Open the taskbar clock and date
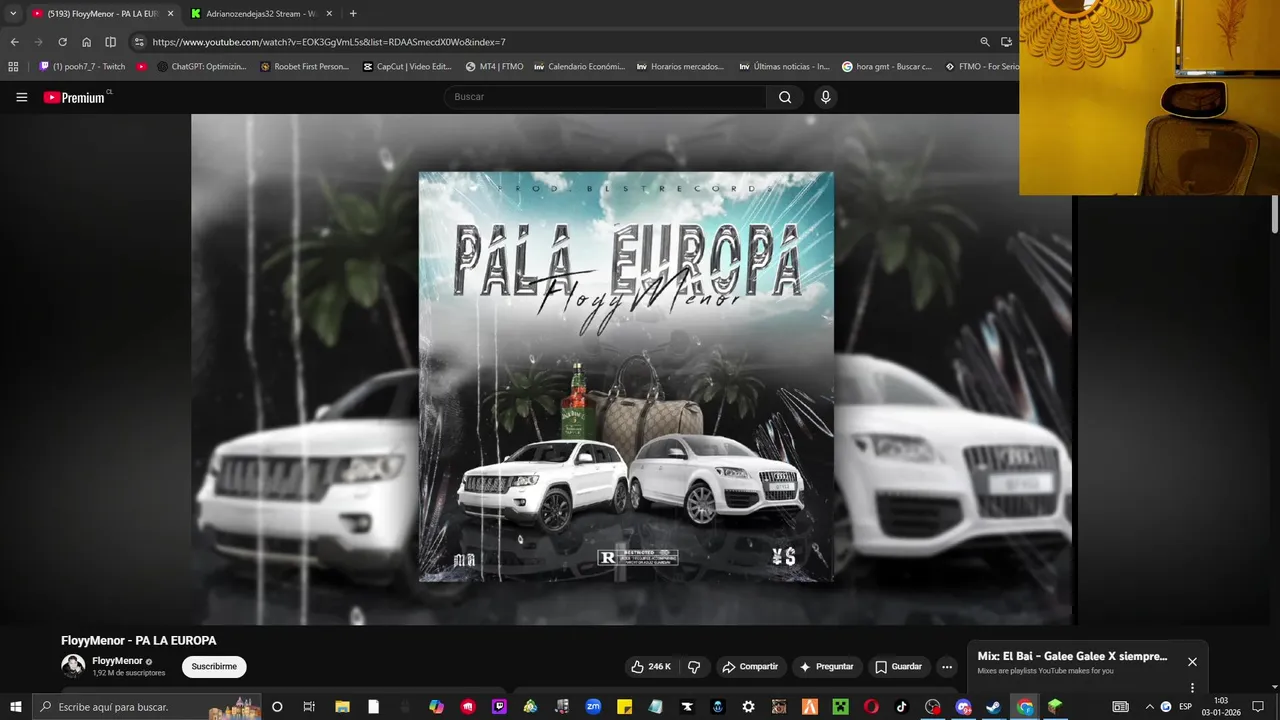This screenshot has height=720, width=1280. pos(1221,707)
